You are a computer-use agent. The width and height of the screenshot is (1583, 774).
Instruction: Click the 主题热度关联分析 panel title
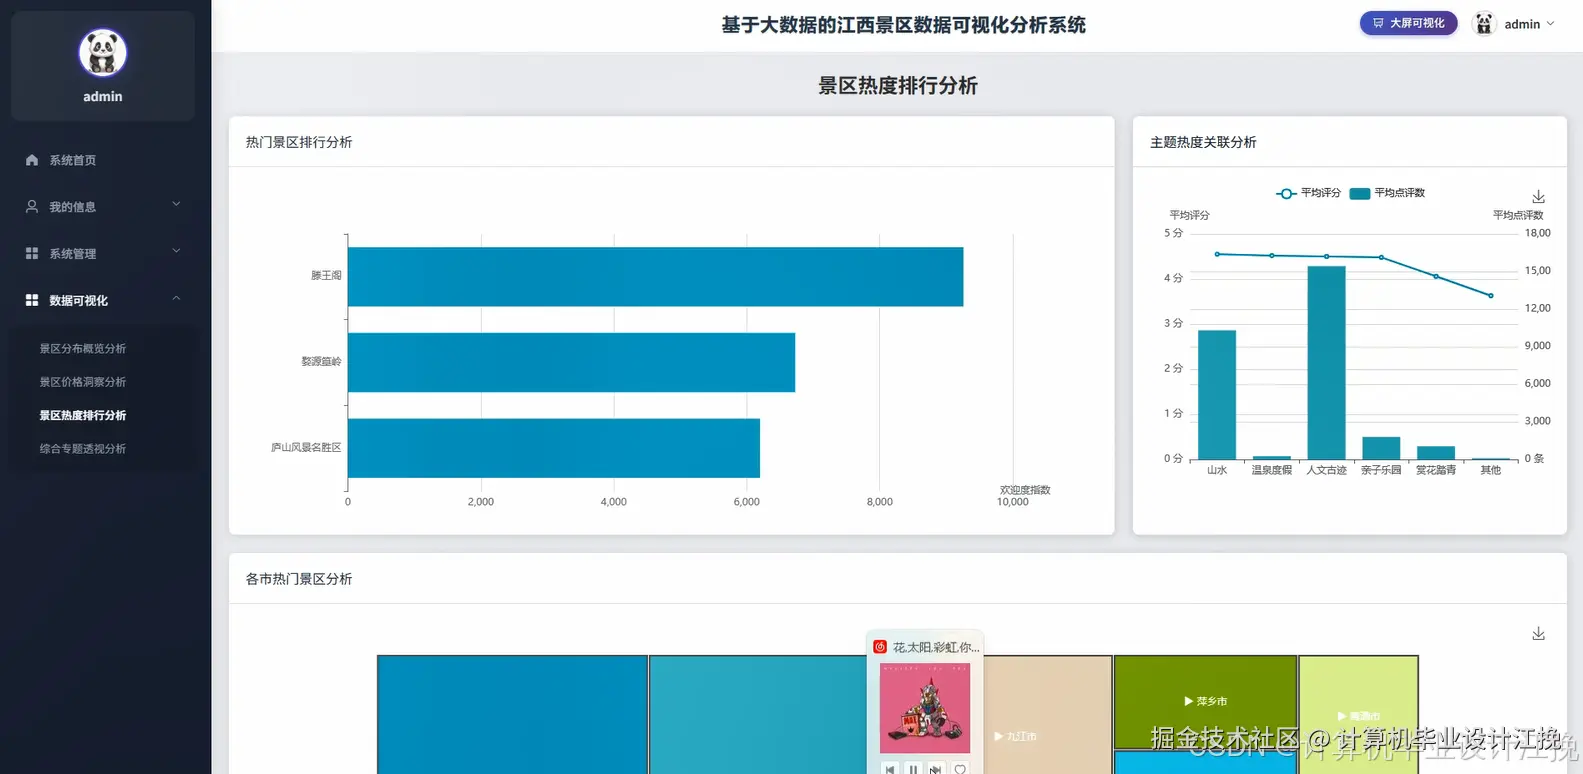pos(1203,142)
